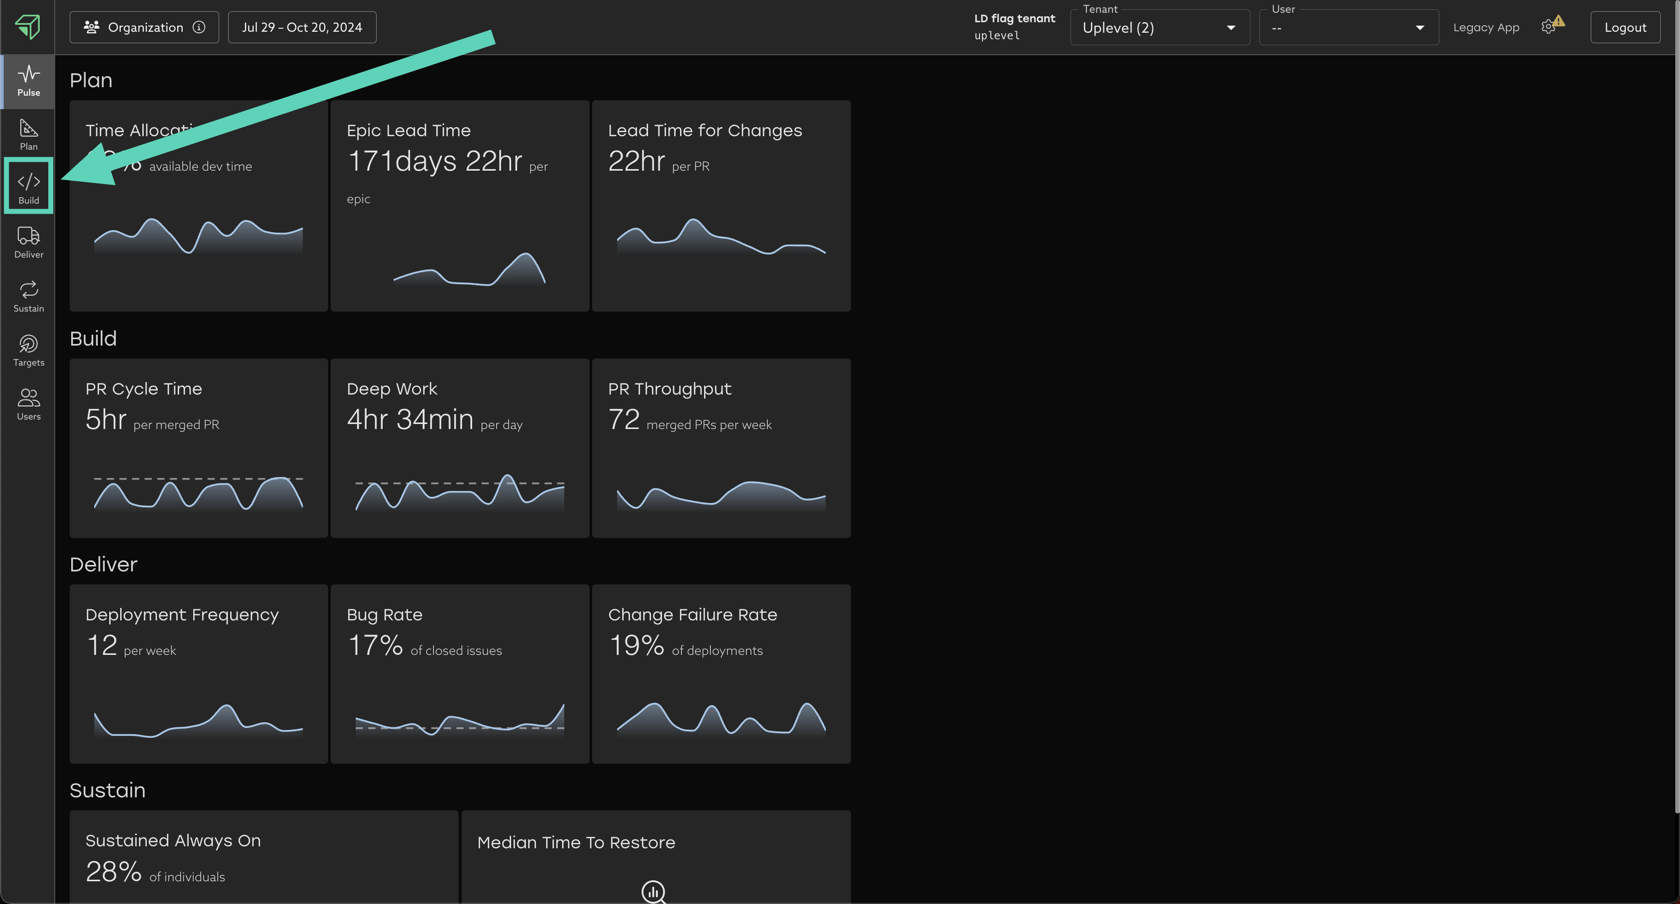This screenshot has height=904, width=1680.
Task: Open the Change Failure Rate card
Action: tap(720, 674)
